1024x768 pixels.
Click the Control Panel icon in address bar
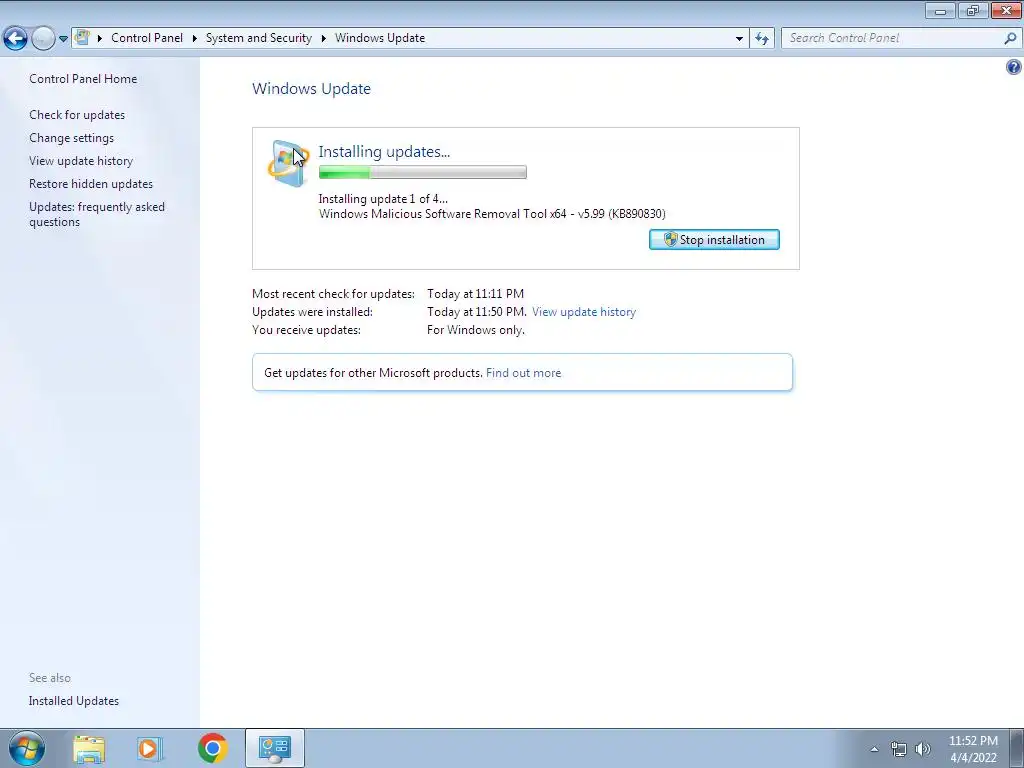(82, 37)
